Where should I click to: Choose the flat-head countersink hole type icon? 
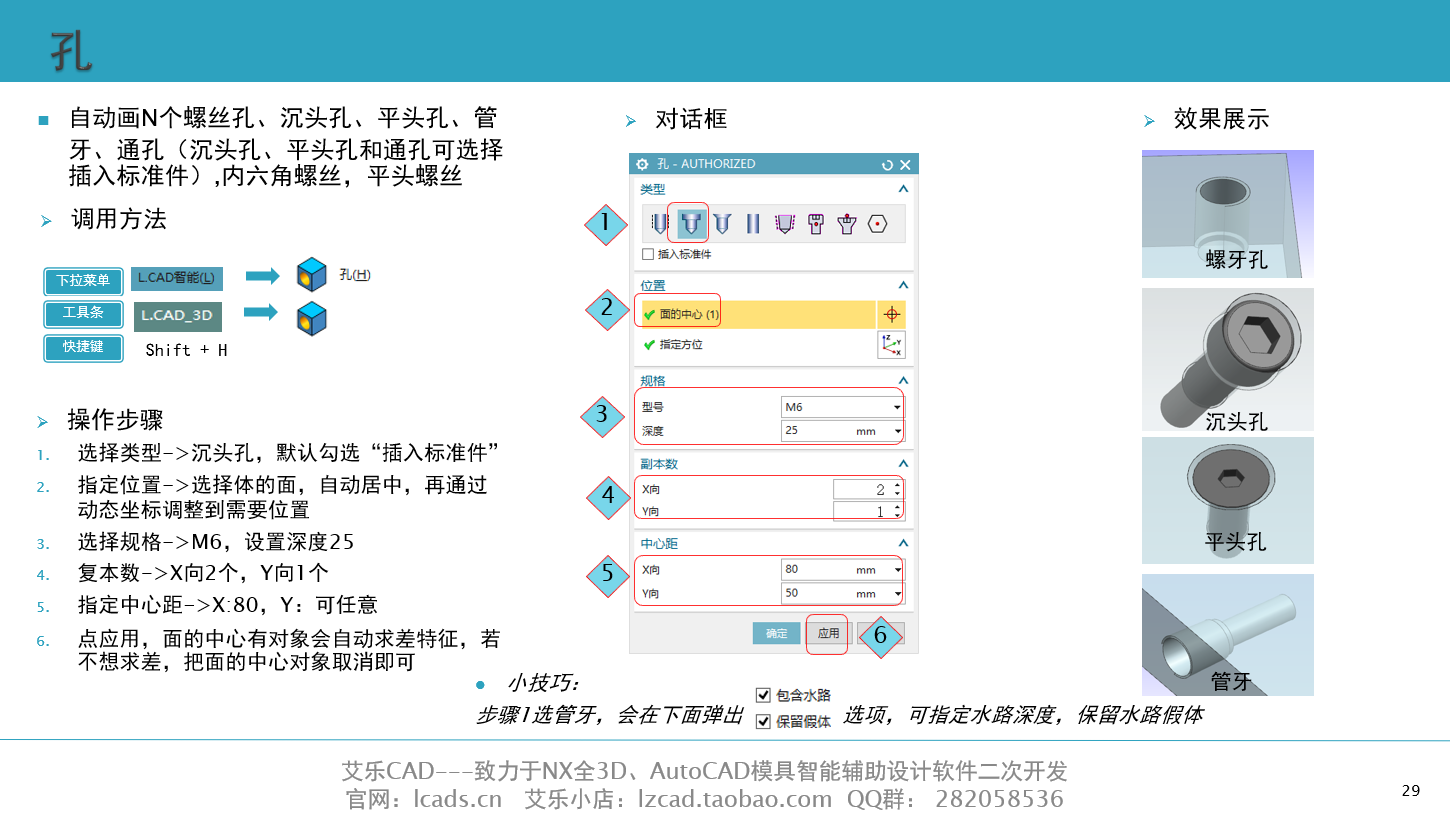pyautogui.click(x=722, y=223)
